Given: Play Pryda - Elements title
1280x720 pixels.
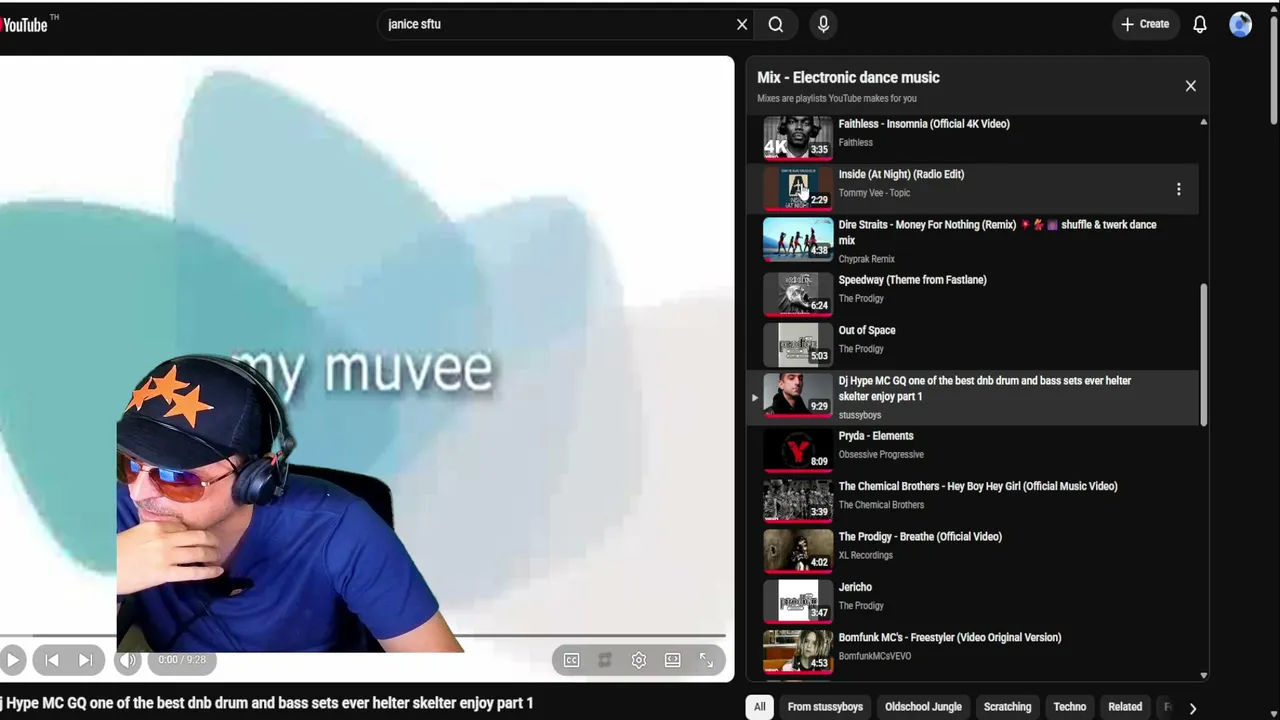Looking at the screenshot, I should (876, 436).
